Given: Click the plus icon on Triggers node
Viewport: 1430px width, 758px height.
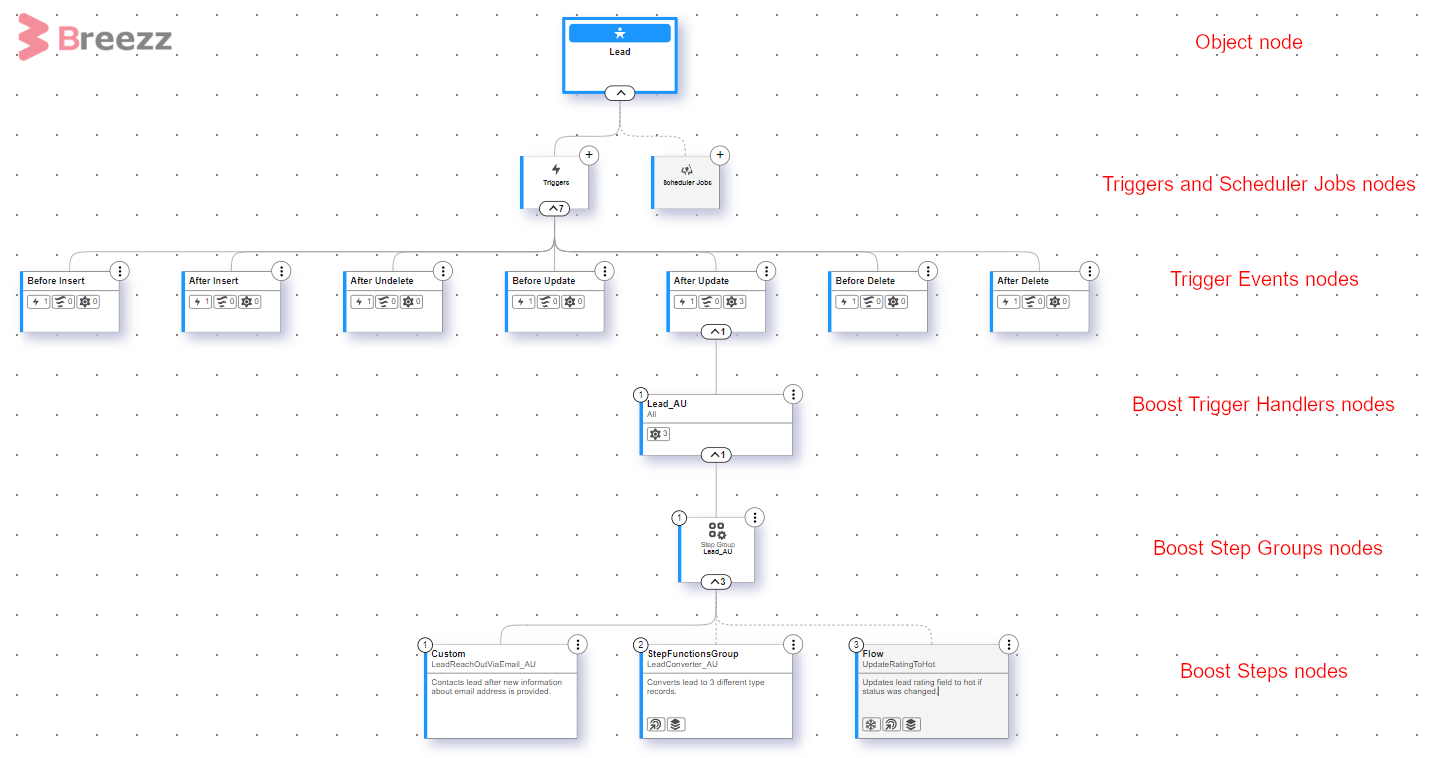Looking at the screenshot, I should coord(589,155).
